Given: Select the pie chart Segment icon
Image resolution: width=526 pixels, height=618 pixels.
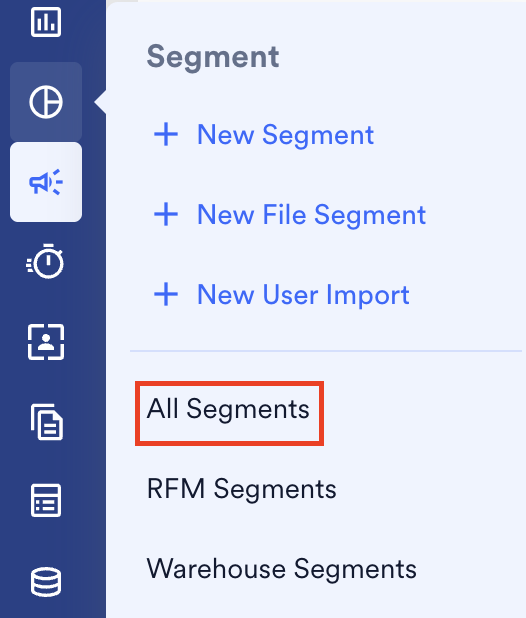Looking at the screenshot, I should (46, 102).
